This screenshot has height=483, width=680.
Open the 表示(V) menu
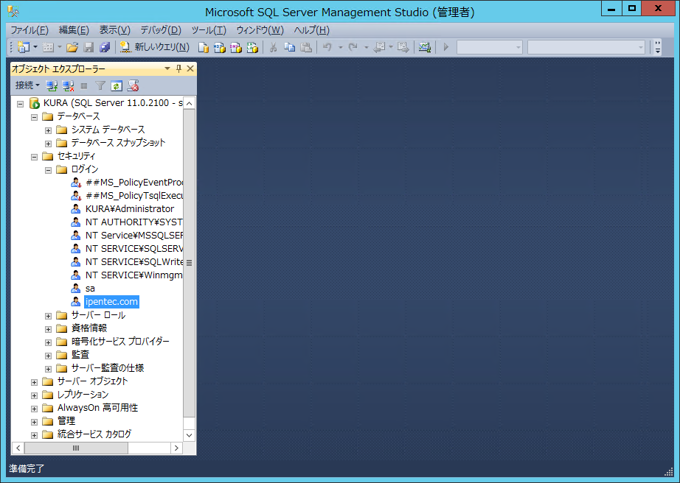coord(115,30)
